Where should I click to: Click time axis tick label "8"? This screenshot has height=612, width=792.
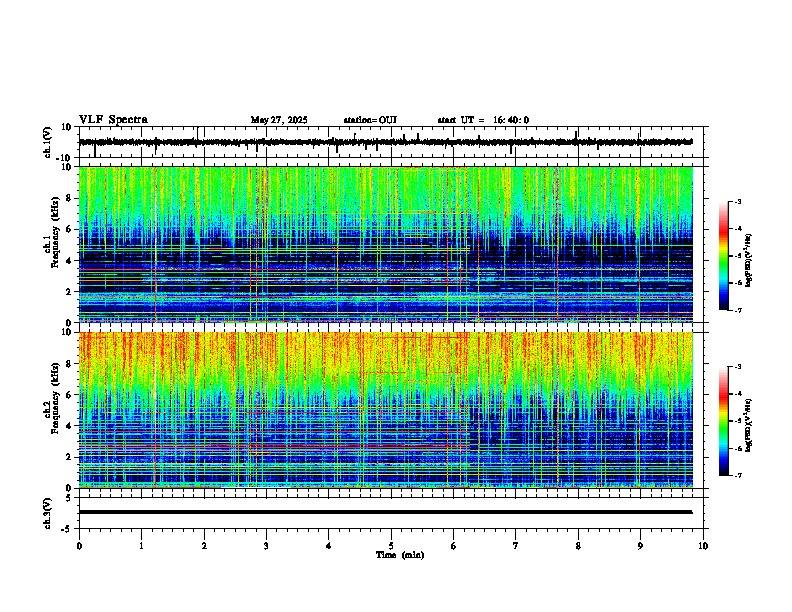coord(578,546)
